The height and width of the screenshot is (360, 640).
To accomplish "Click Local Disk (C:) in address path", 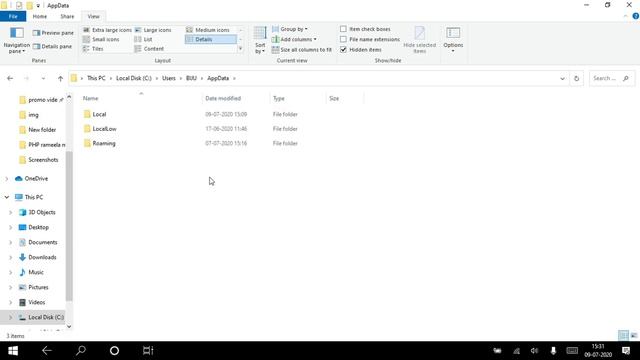I will 133,78.
